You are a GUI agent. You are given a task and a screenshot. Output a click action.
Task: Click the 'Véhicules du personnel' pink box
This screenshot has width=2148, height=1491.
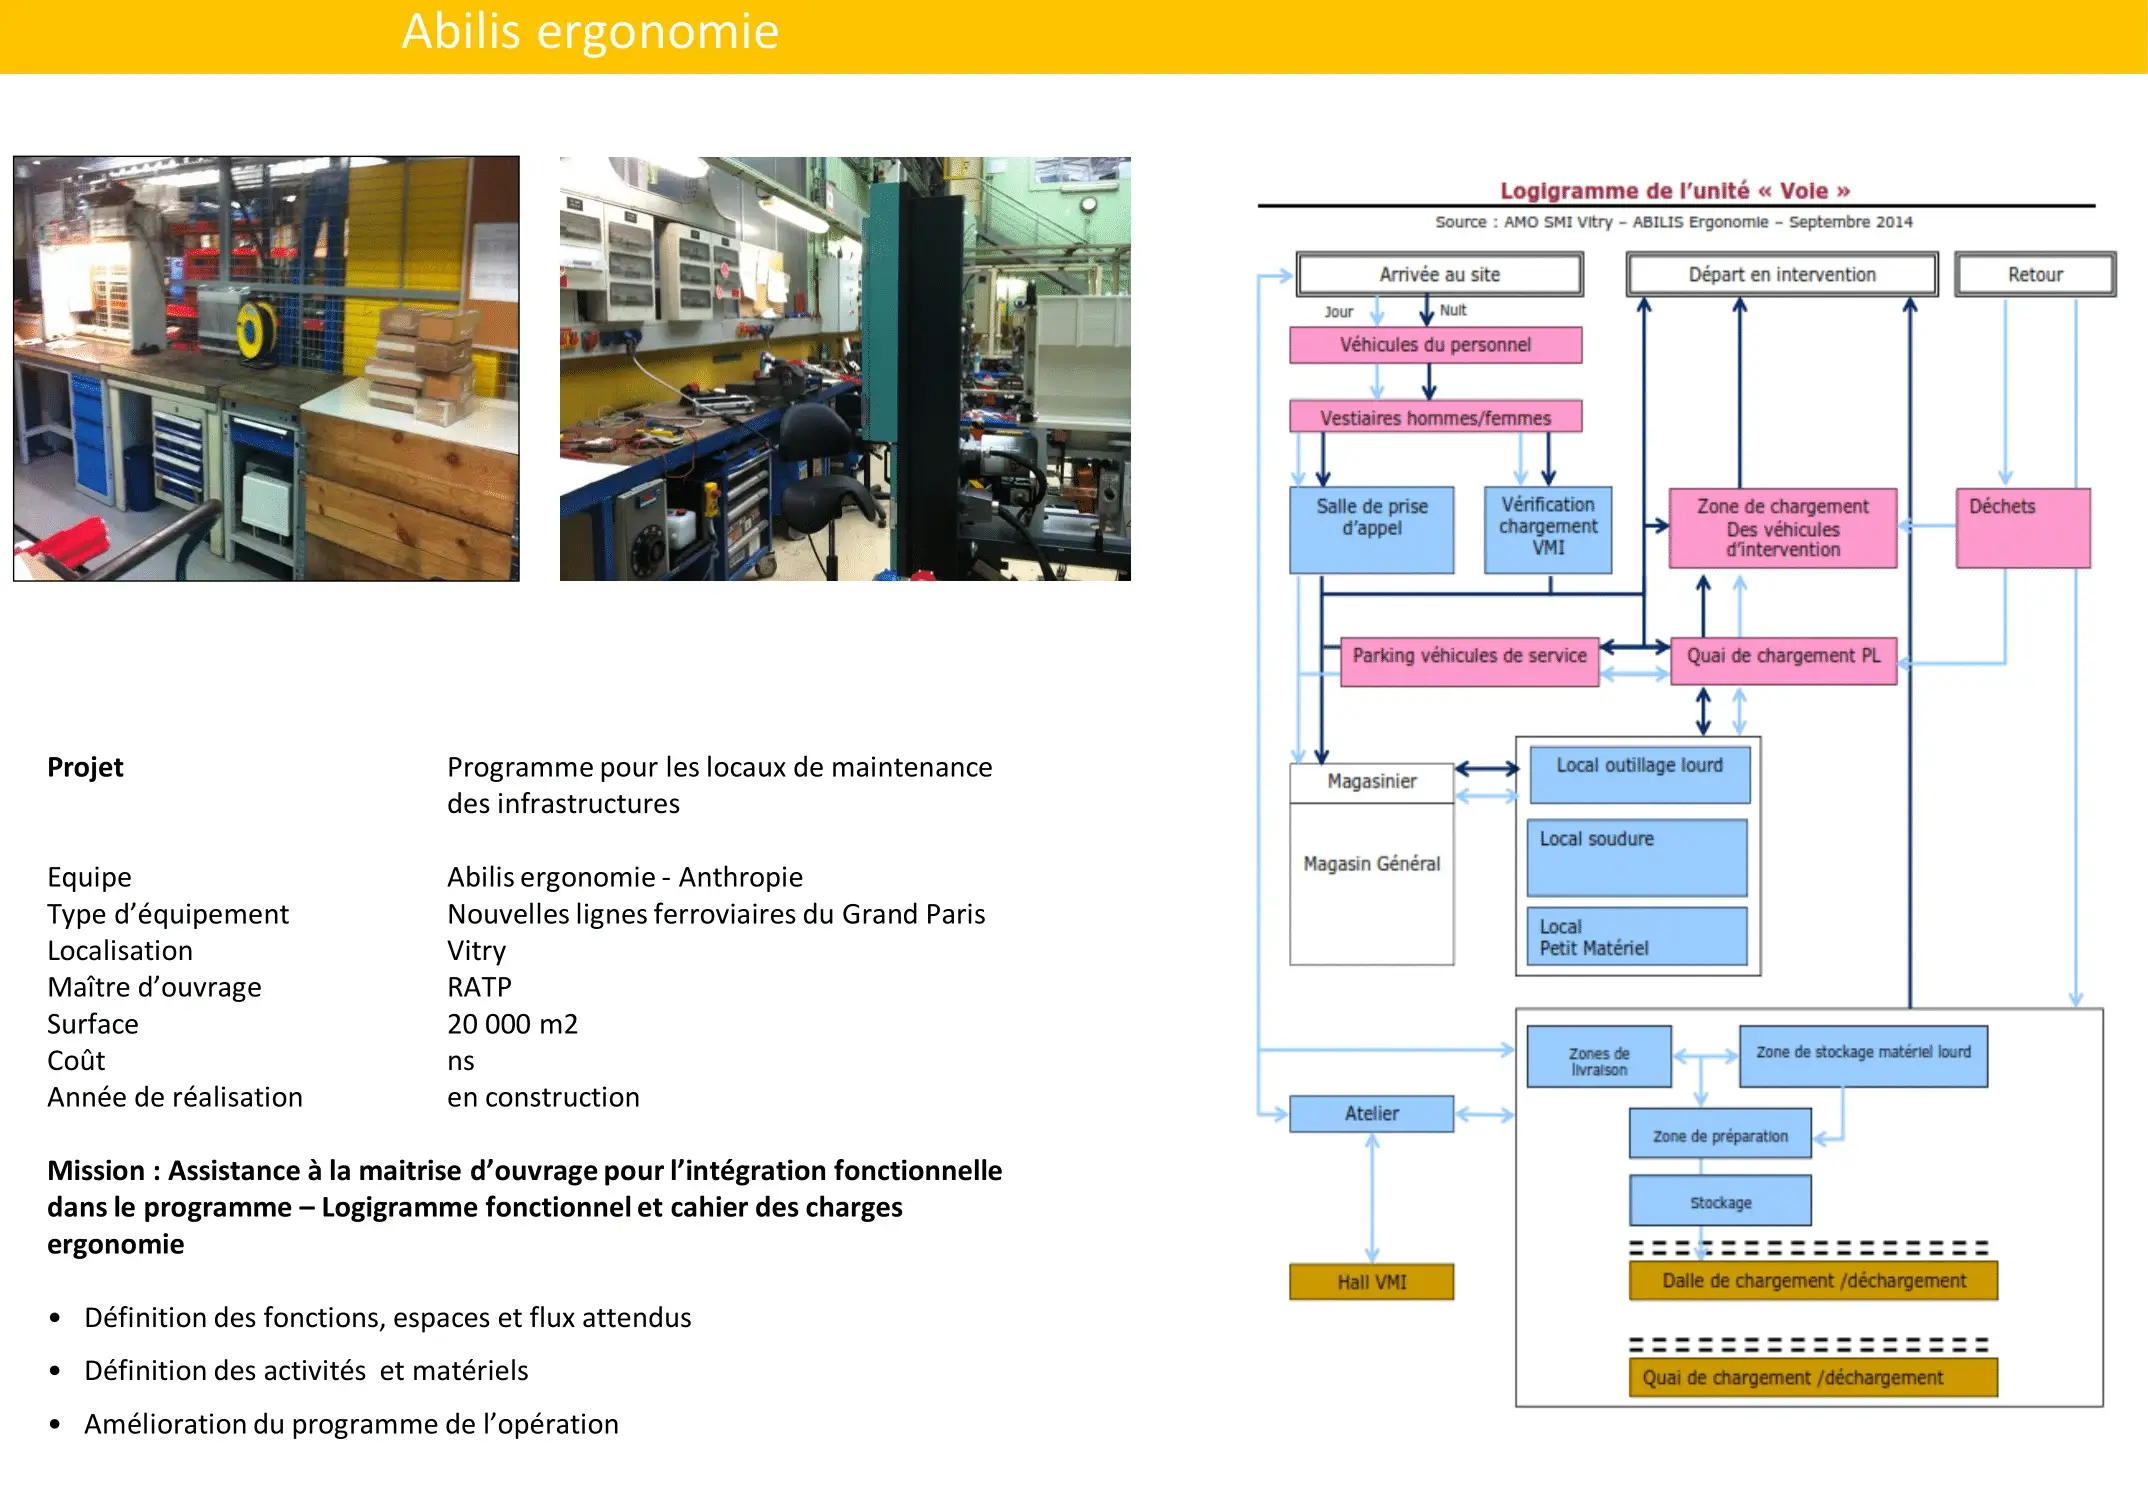(1436, 345)
